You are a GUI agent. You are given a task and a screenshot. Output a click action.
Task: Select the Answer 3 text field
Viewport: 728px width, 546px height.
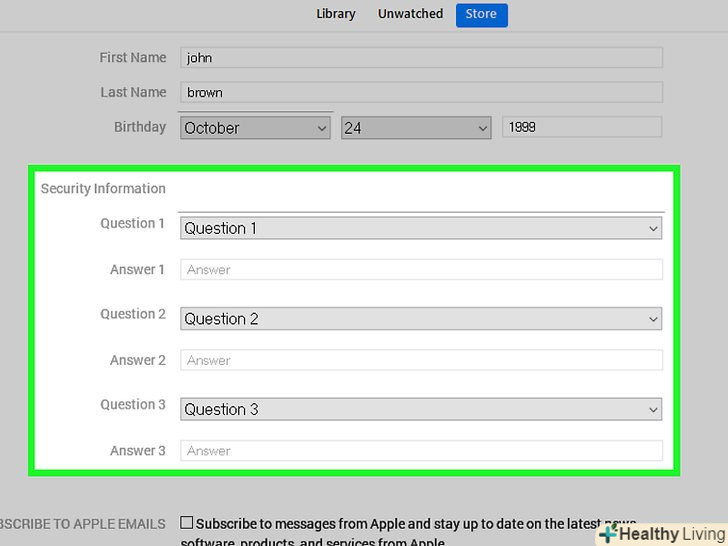coord(421,451)
